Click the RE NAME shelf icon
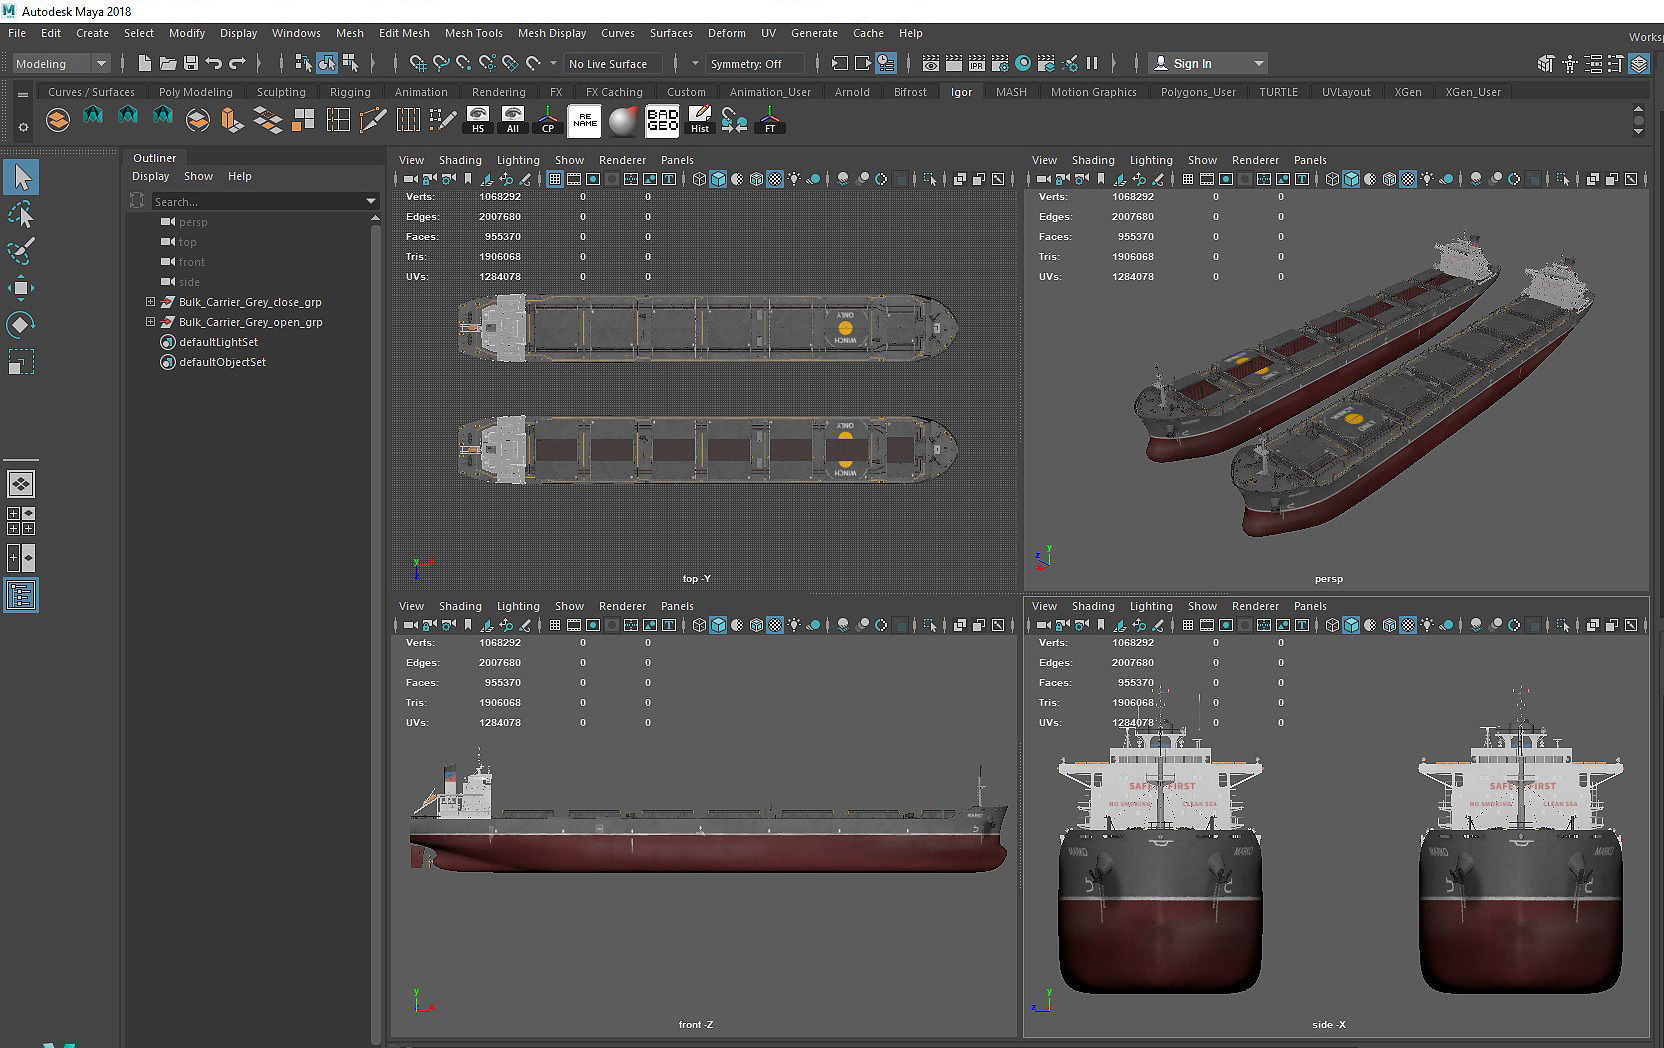This screenshot has height=1048, width=1664. click(585, 121)
